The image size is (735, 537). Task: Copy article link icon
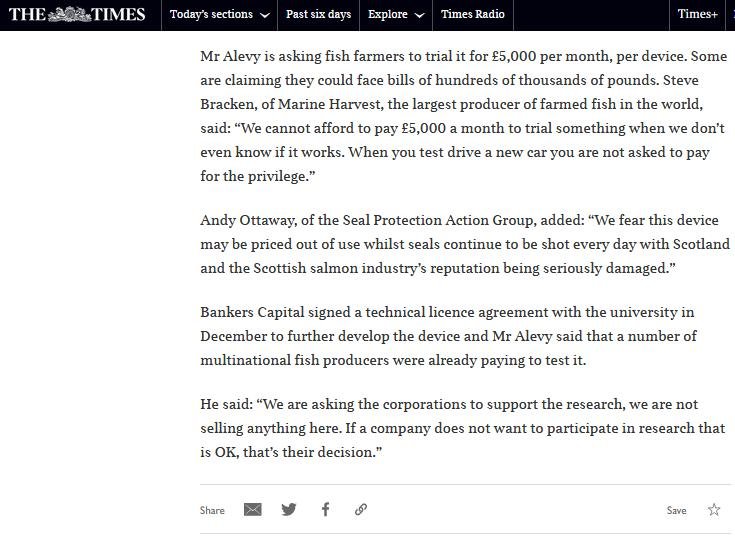point(361,509)
